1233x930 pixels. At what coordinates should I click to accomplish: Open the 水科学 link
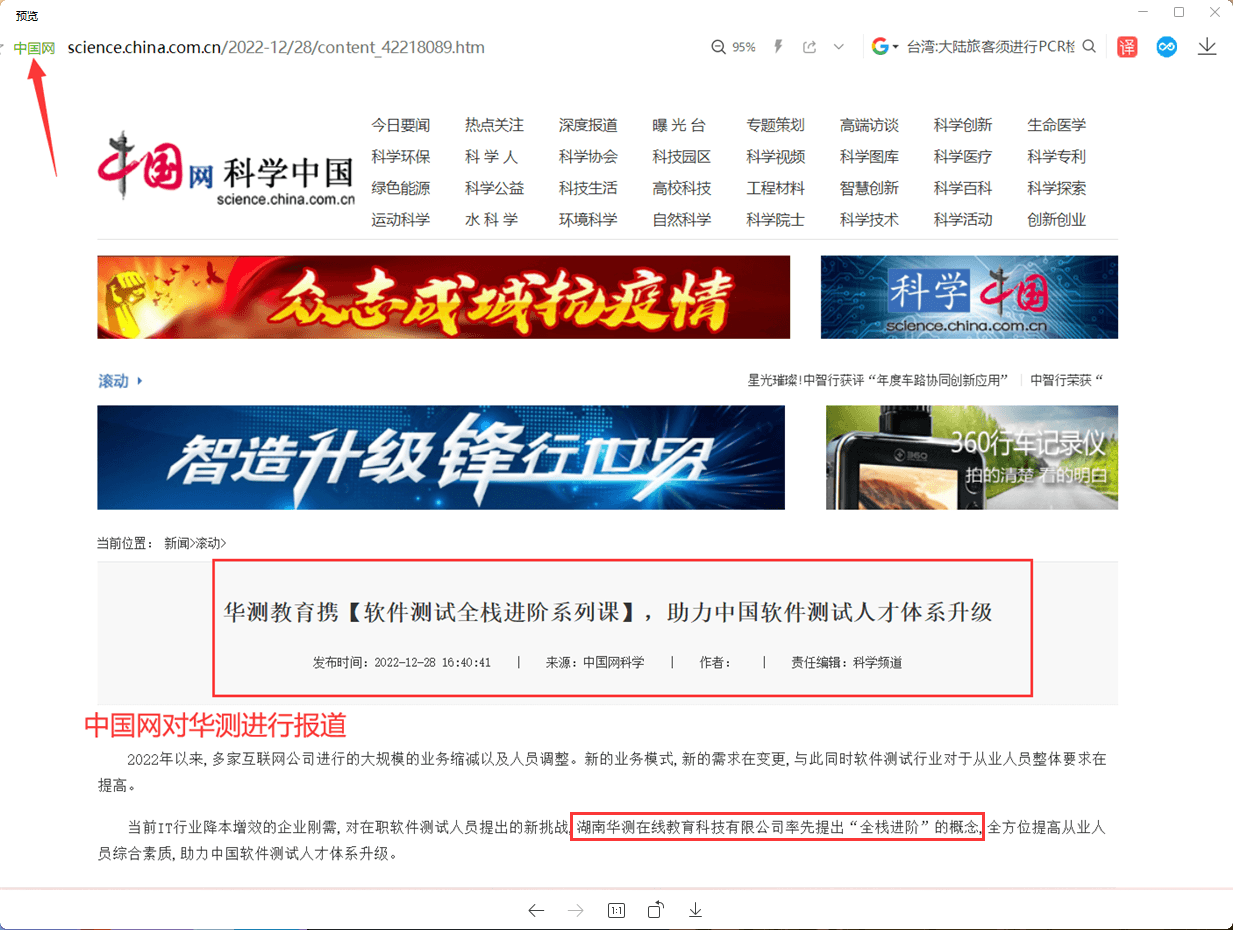pyautogui.click(x=491, y=220)
